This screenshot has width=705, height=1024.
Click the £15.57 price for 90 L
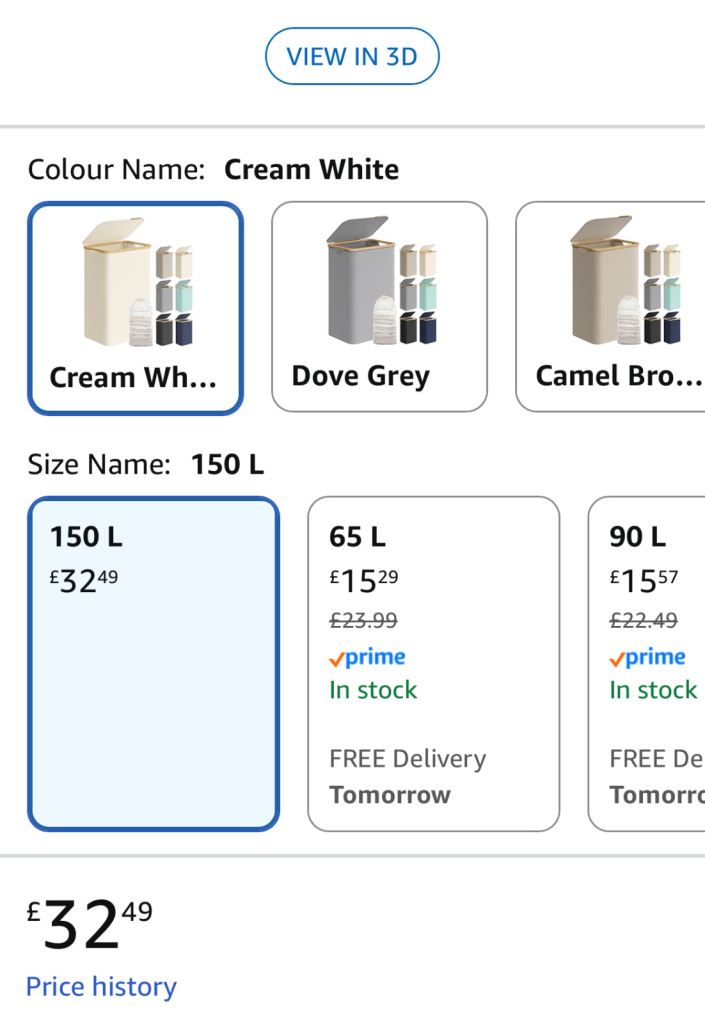point(644,579)
